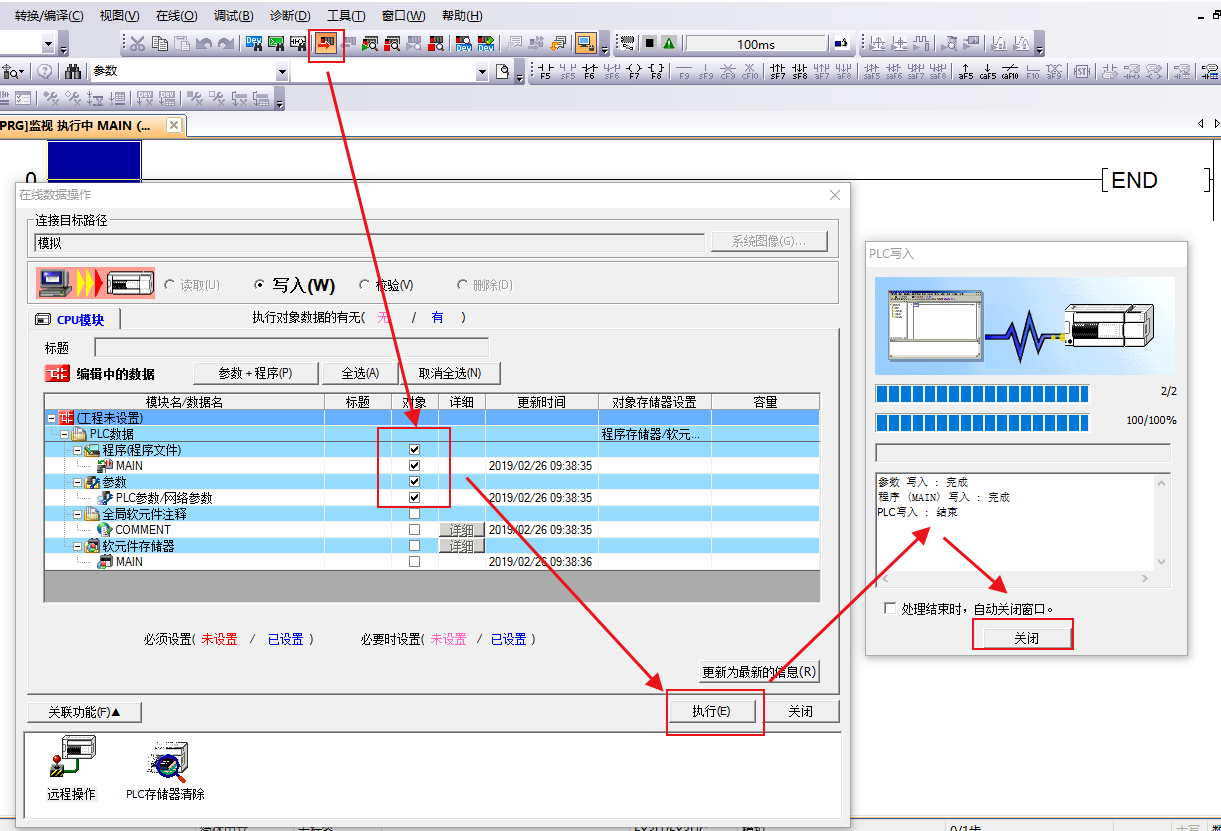Click the Write to PLC toolbar icon

(x=326, y=44)
